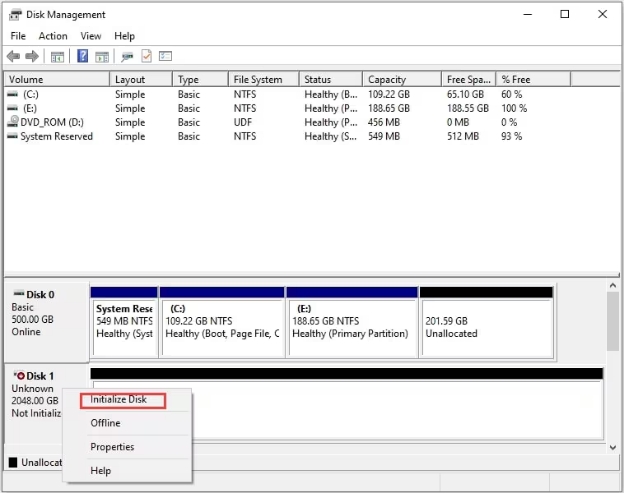Click the Back arrow toolbar icon
The image size is (624, 494).
click(14, 56)
